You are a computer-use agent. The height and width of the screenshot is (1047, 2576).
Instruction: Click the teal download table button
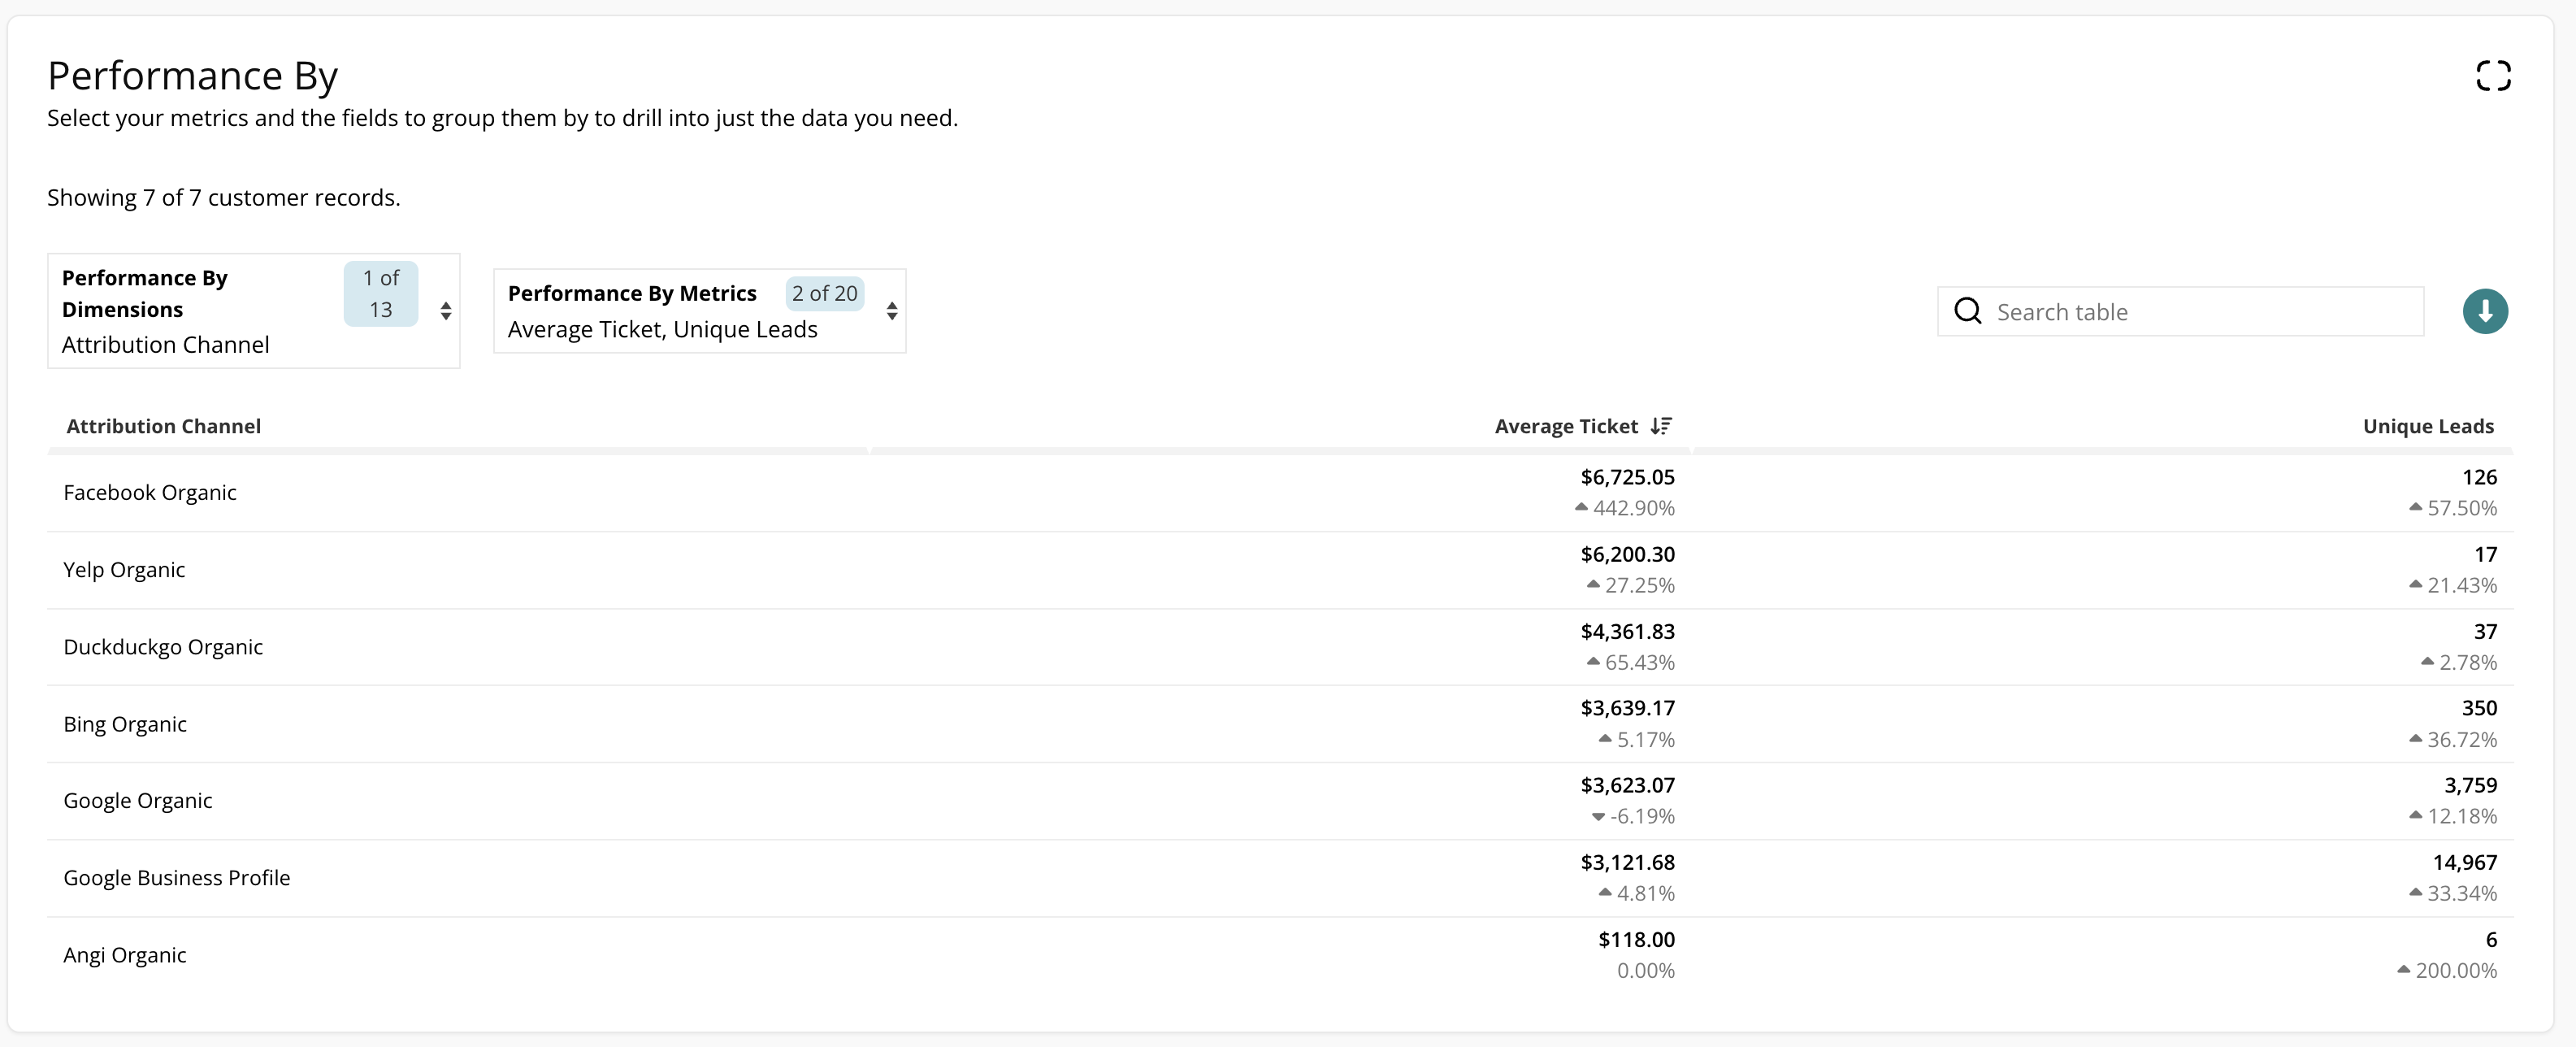click(x=2484, y=311)
